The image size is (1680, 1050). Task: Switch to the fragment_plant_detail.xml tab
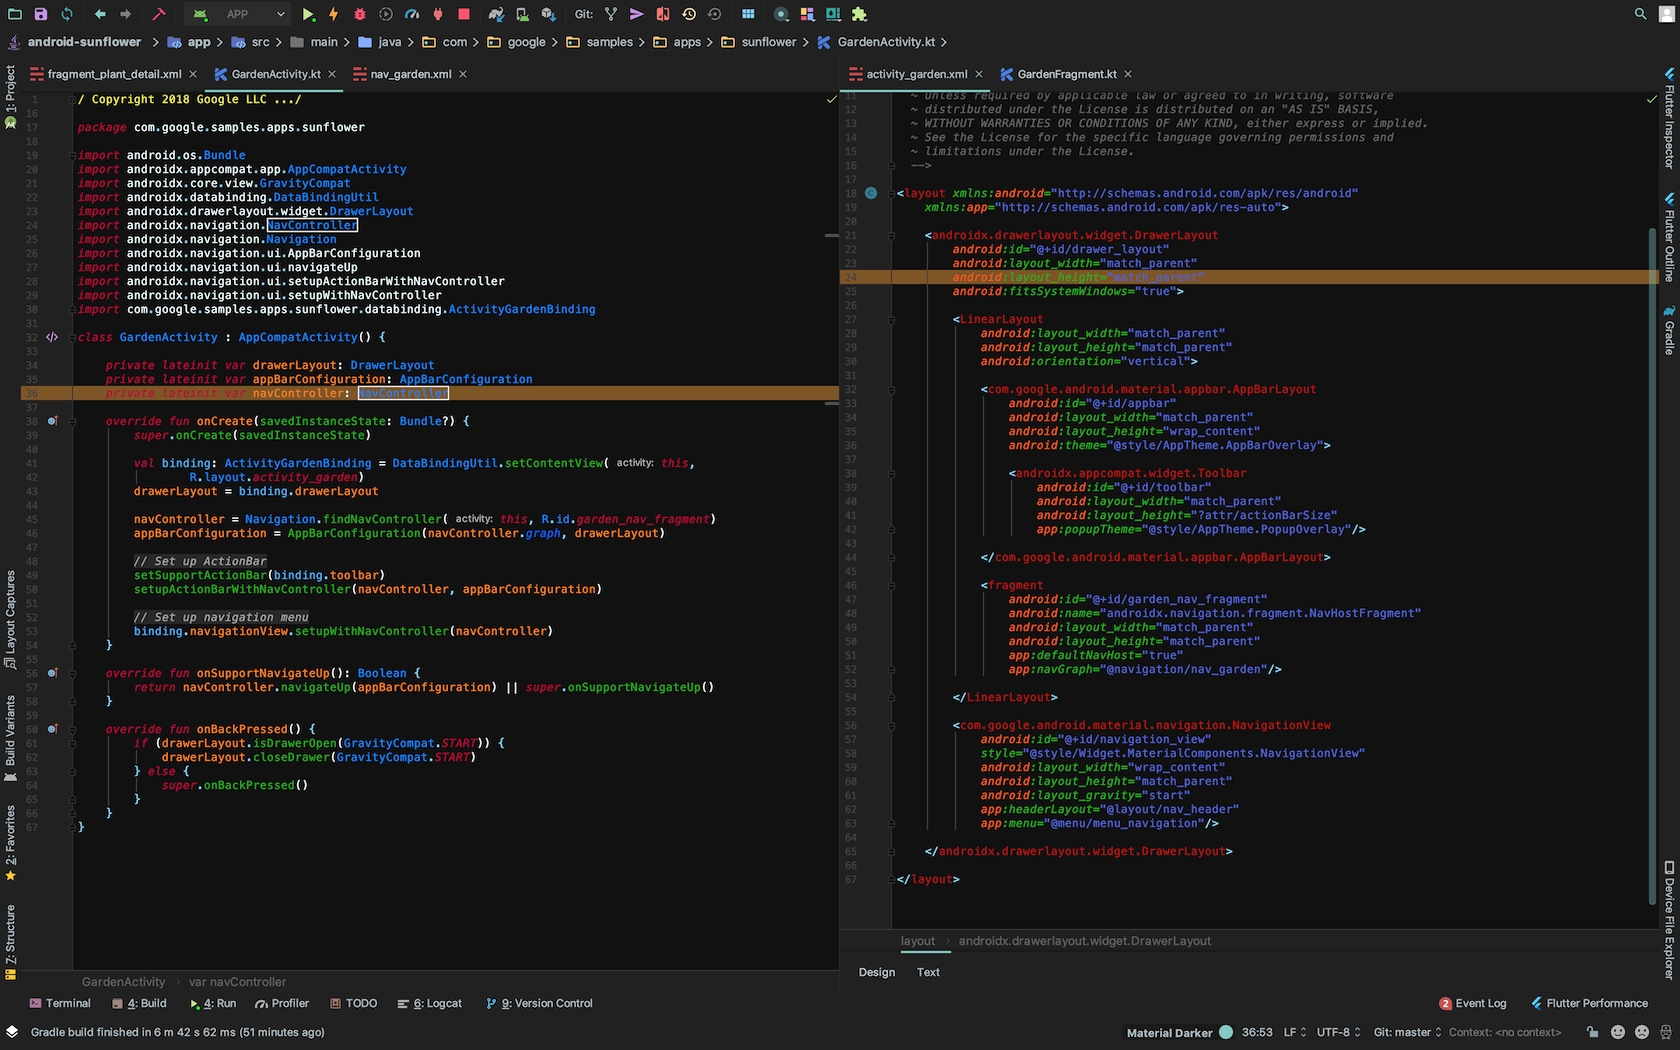pos(113,74)
